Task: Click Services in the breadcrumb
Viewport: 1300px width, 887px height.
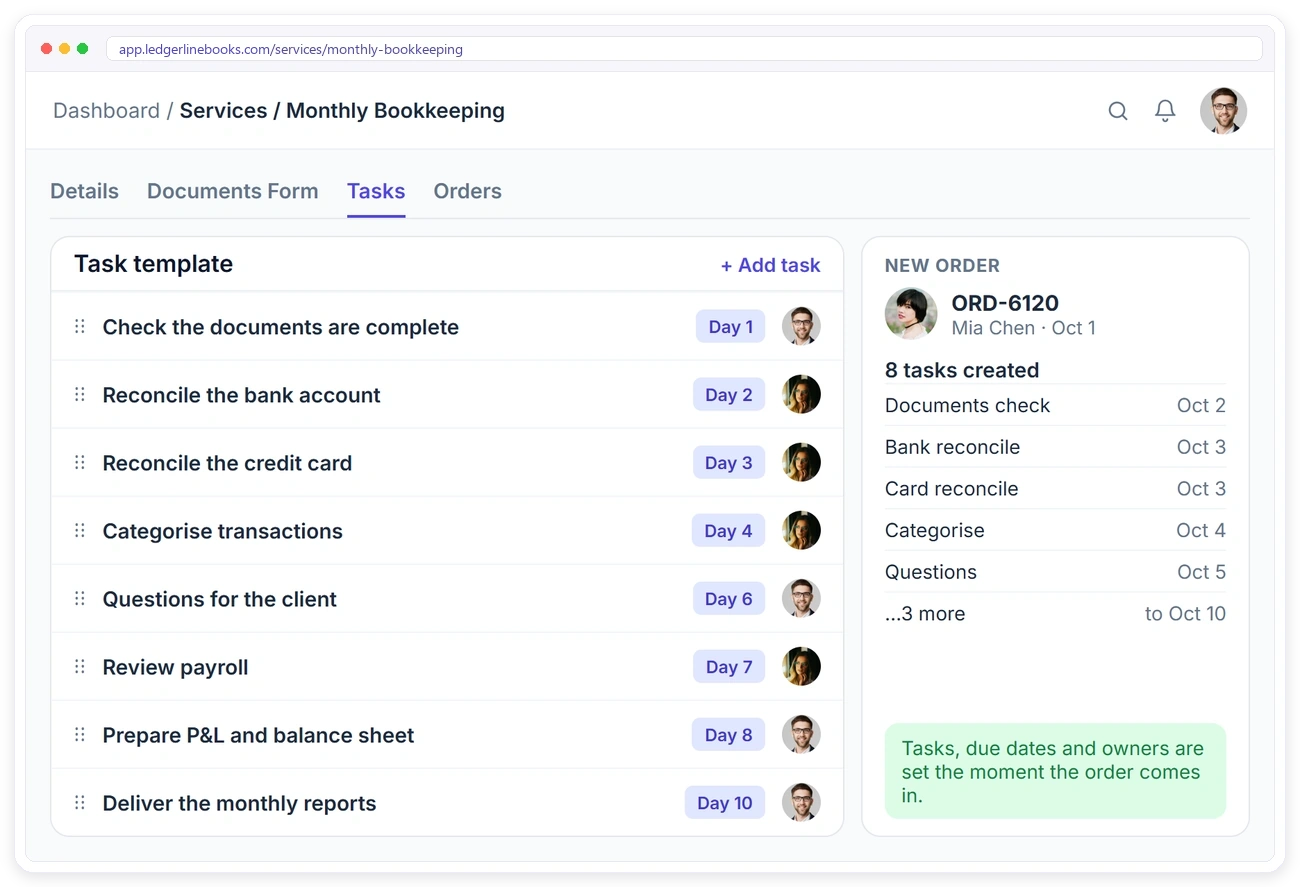Action: point(223,111)
